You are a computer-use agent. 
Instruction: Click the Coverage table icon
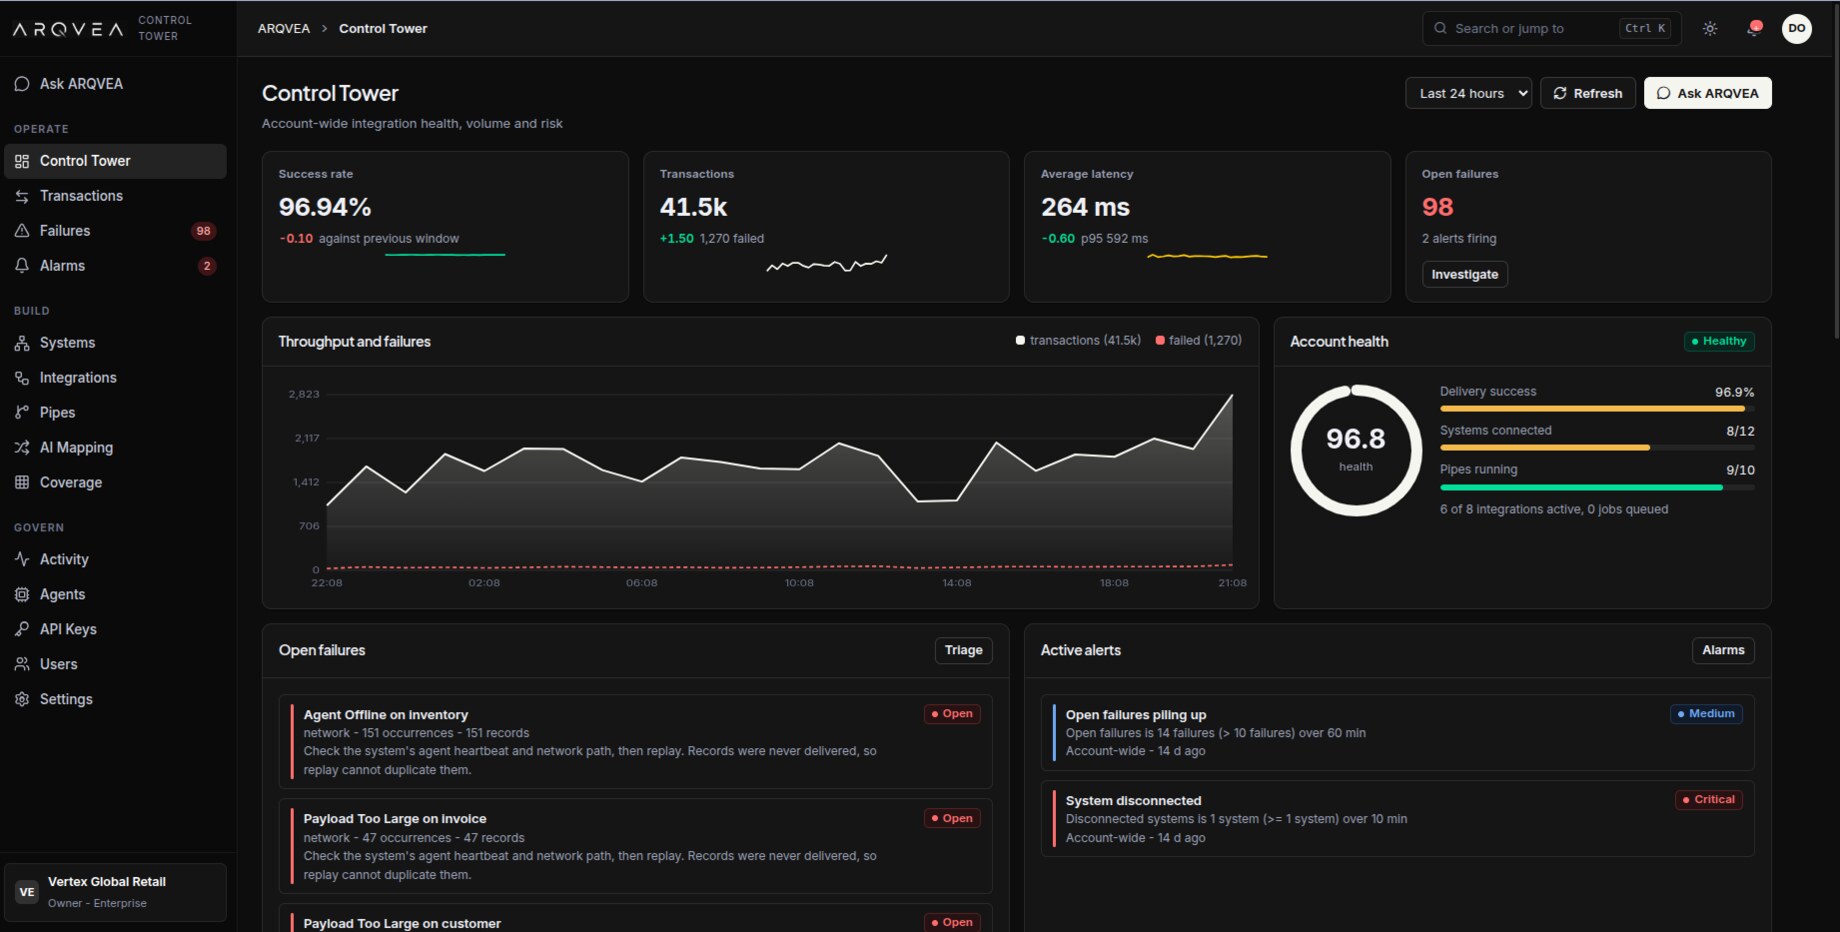pyautogui.click(x=22, y=483)
